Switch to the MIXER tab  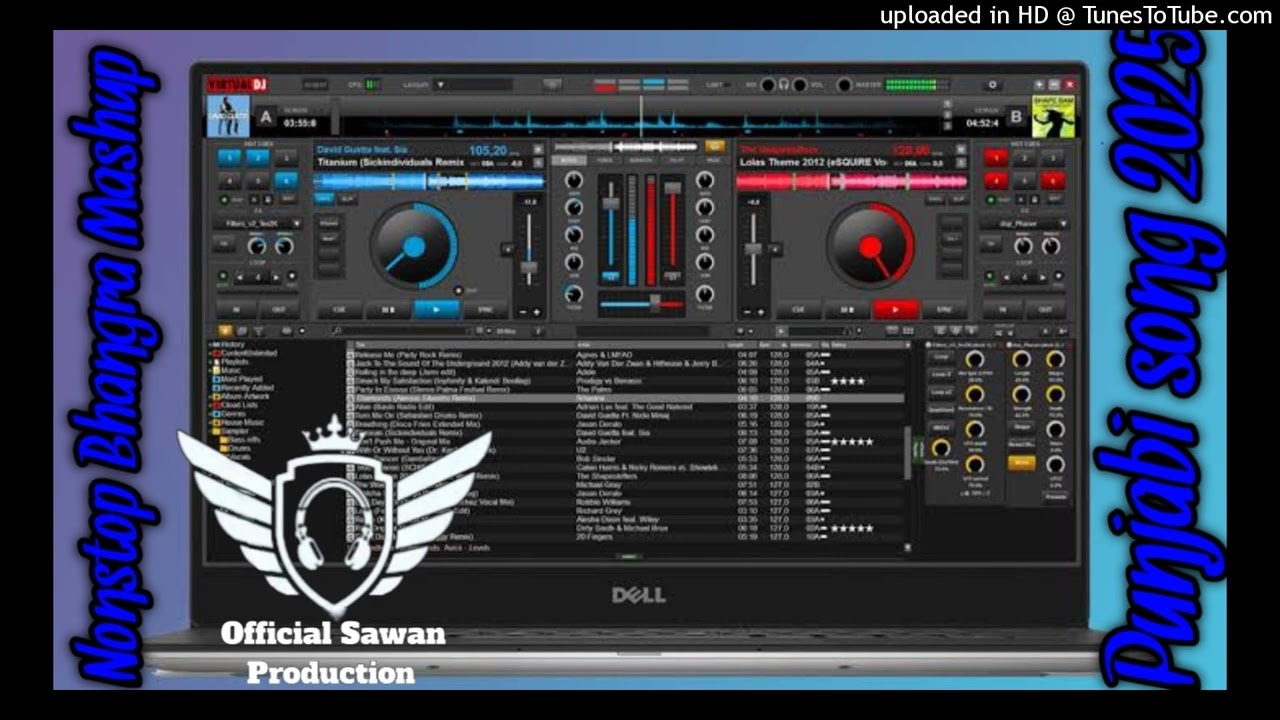tap(569, 160)
